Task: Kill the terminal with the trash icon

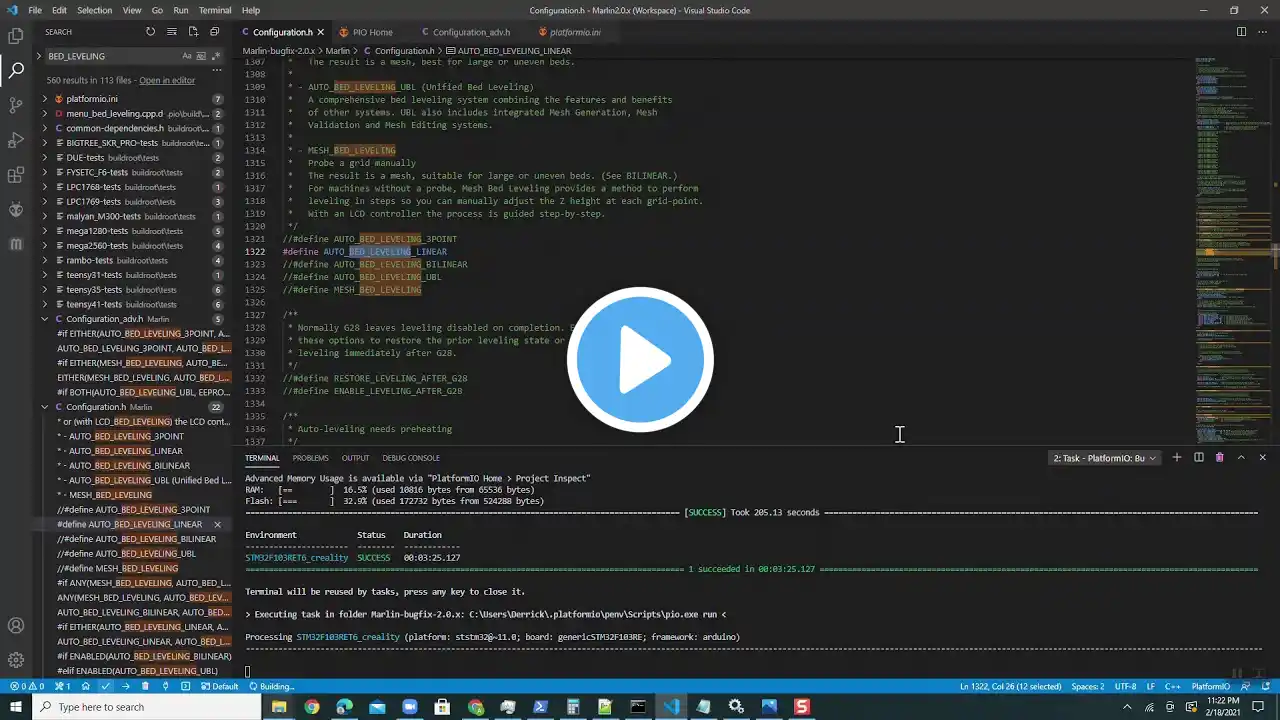Action: 1219,458
